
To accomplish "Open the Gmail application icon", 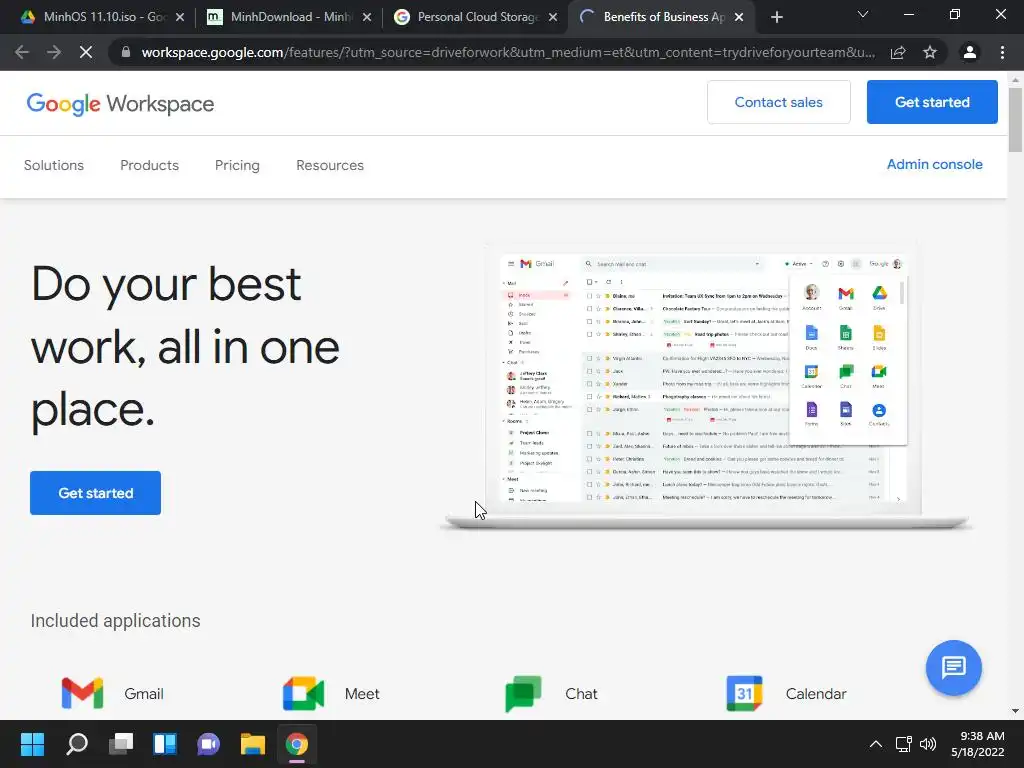I will pos(82,694).
